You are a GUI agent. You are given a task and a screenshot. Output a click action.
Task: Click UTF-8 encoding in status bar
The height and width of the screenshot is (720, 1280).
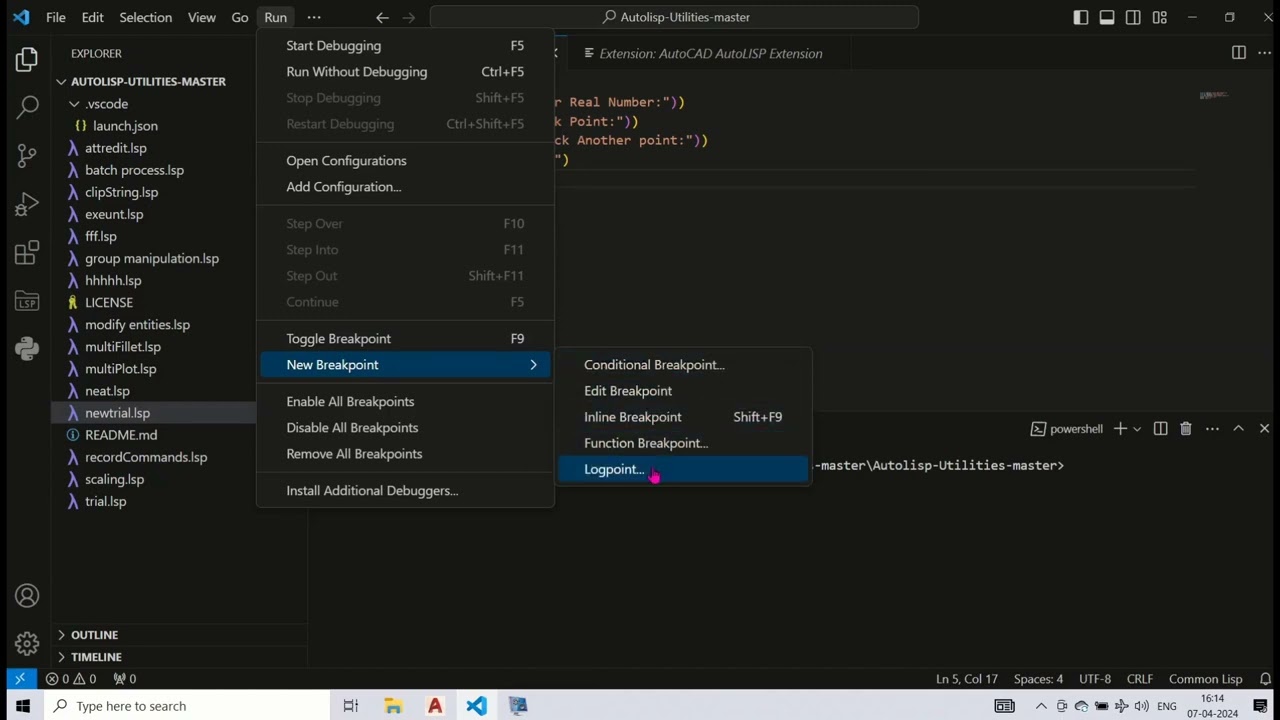tap(1095, 679)
